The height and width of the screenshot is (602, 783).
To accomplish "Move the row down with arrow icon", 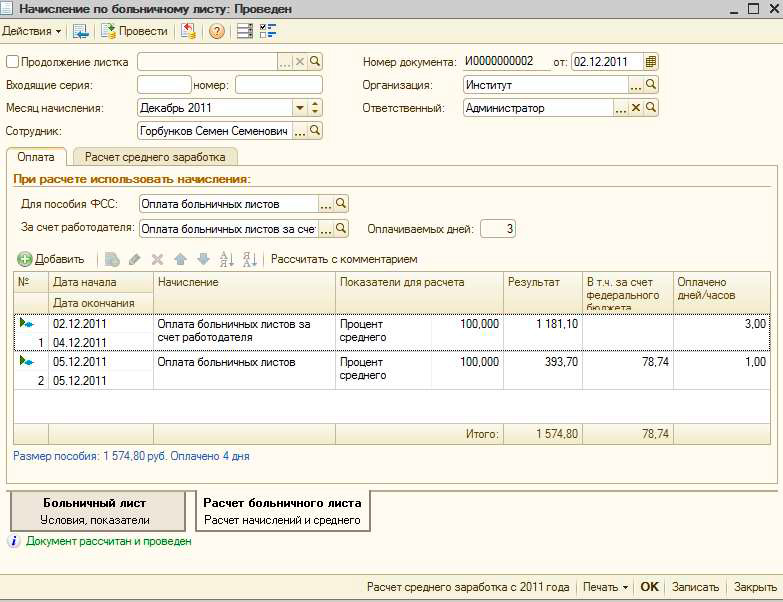I will 203,259.
